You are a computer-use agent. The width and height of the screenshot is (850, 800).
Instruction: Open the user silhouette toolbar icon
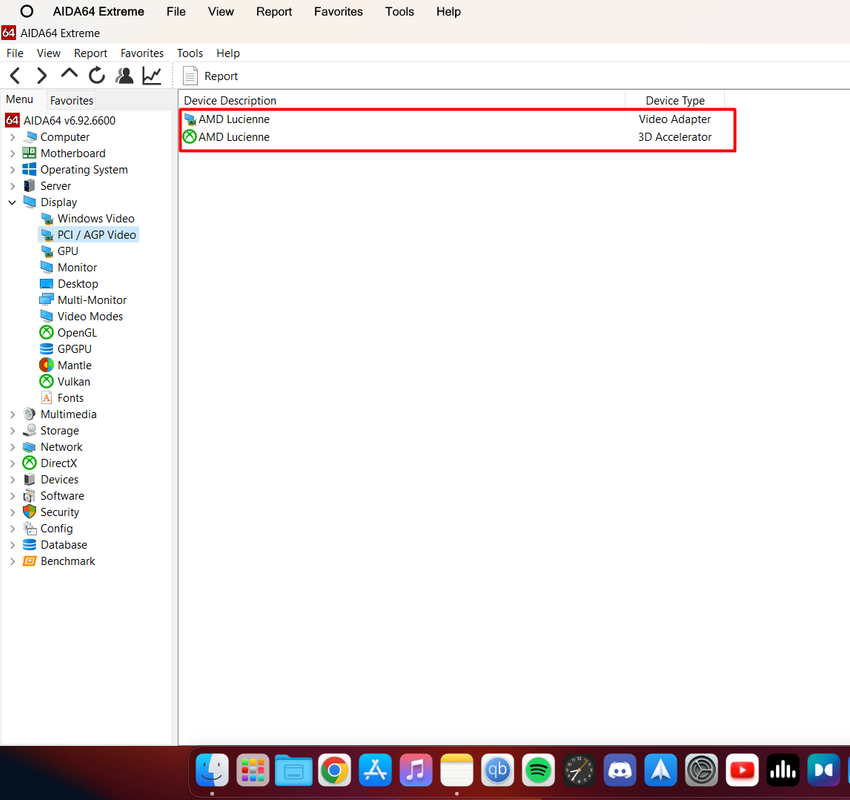click(x=125, y=75)
